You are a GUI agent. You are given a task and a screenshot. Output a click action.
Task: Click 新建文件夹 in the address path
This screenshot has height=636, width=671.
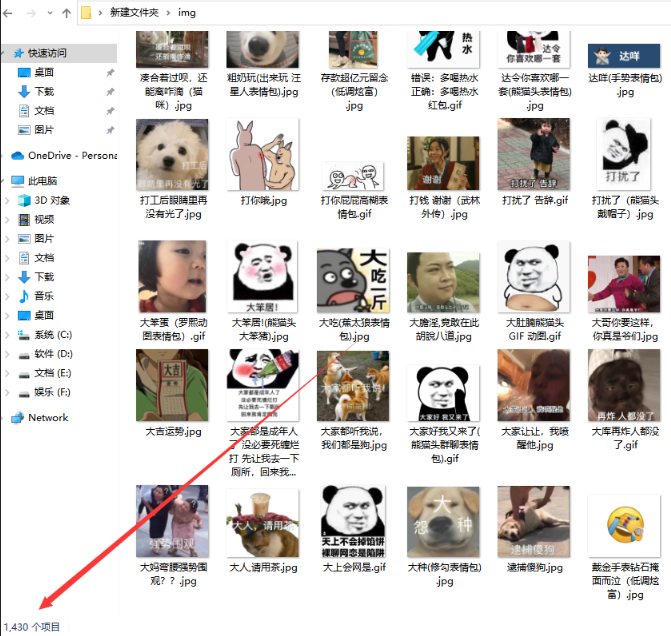134,13
